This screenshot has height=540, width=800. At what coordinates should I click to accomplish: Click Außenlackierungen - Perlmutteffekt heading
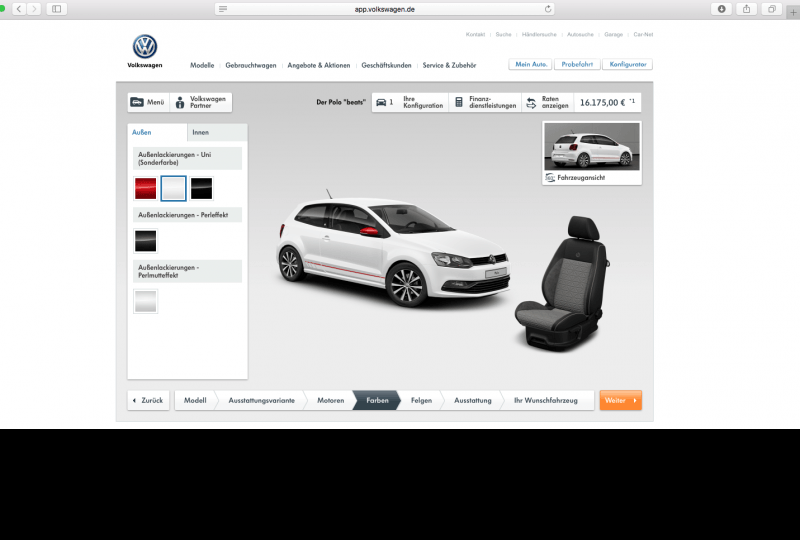click(187, 272)
